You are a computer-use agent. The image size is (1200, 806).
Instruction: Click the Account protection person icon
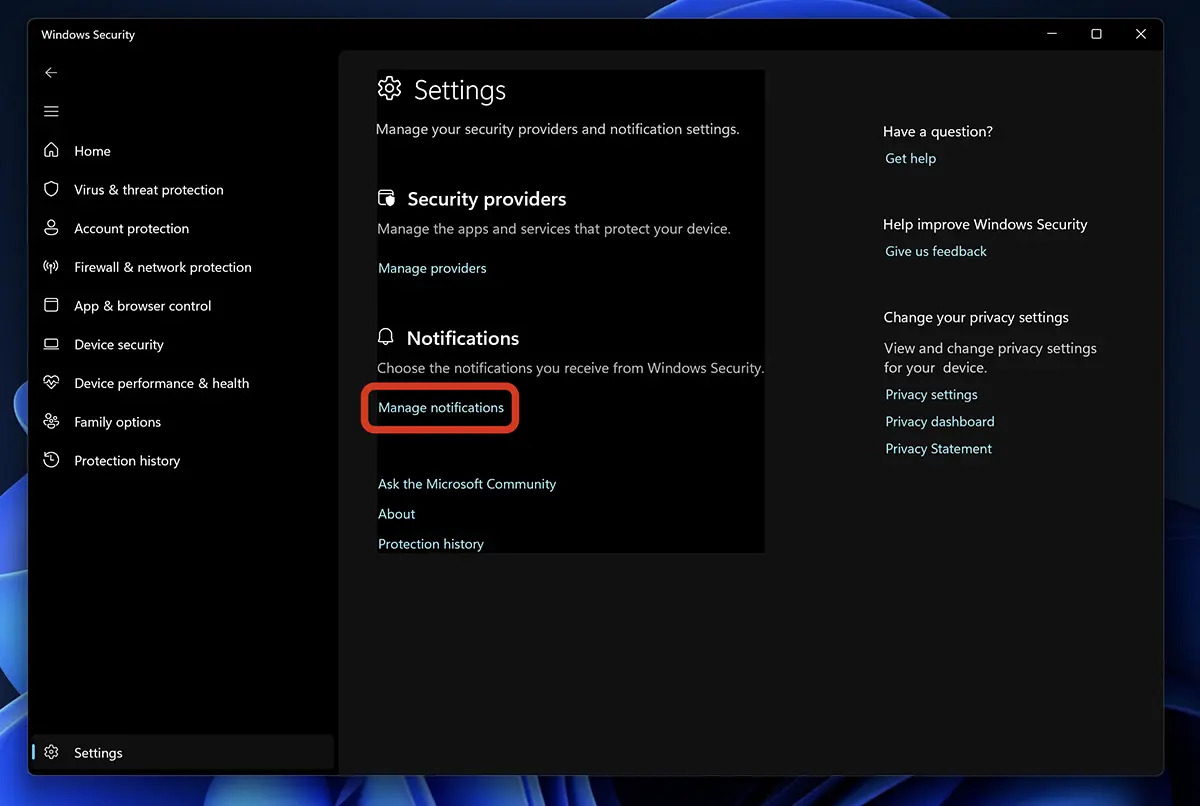click(51, 228)
